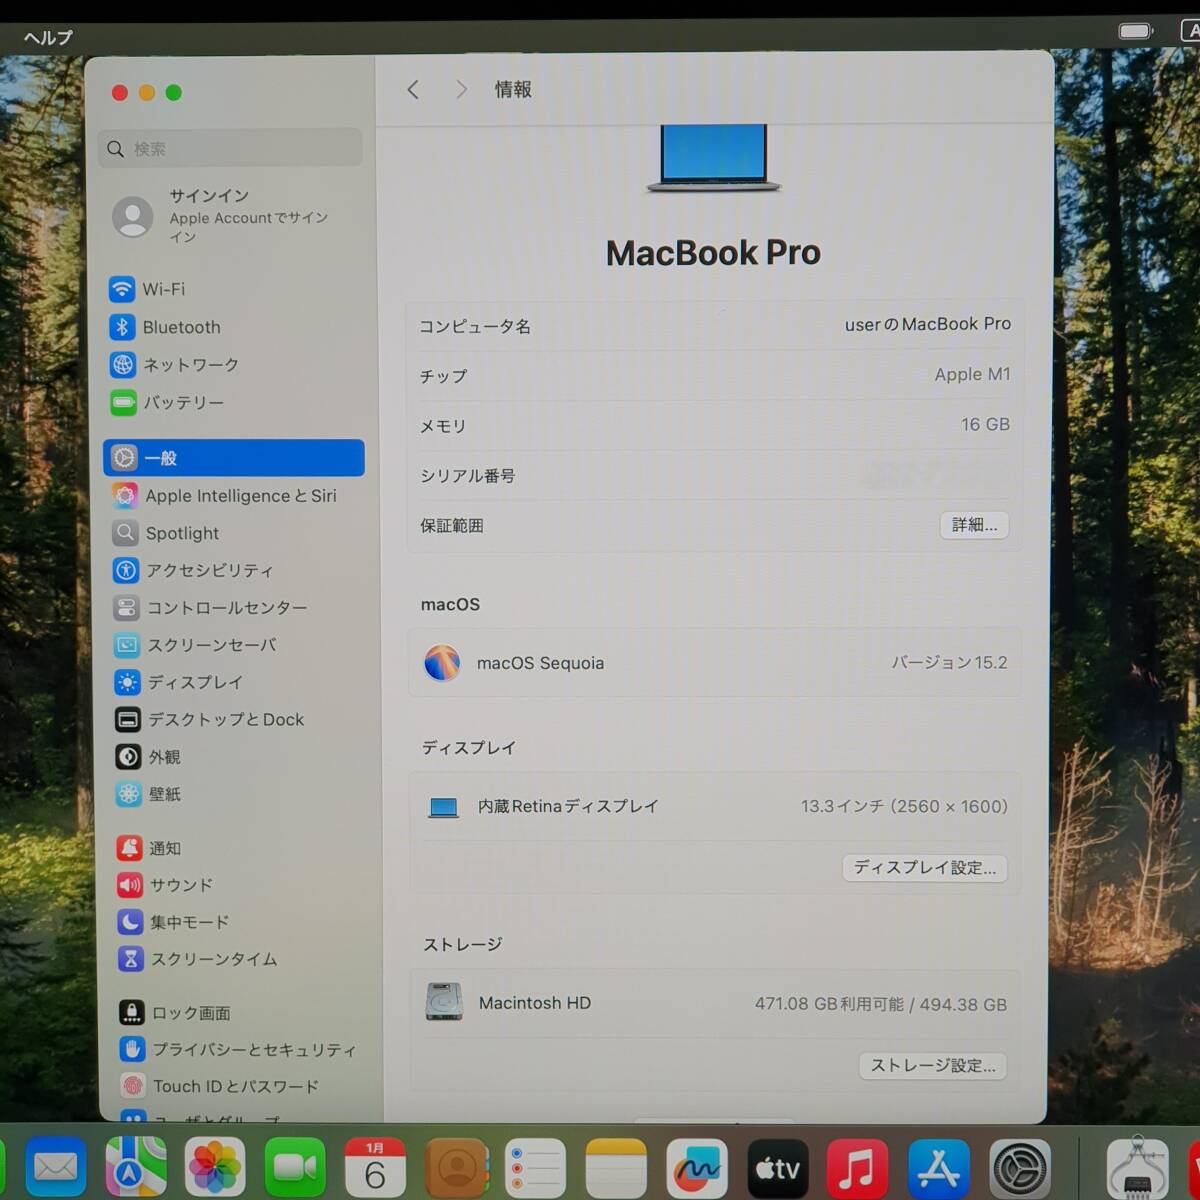Image resolution: width=1200 pixels, height=1200 pixels.
Task: Open Wi-Fi settings icon in sidebar
Action: (x=122, y=289)
